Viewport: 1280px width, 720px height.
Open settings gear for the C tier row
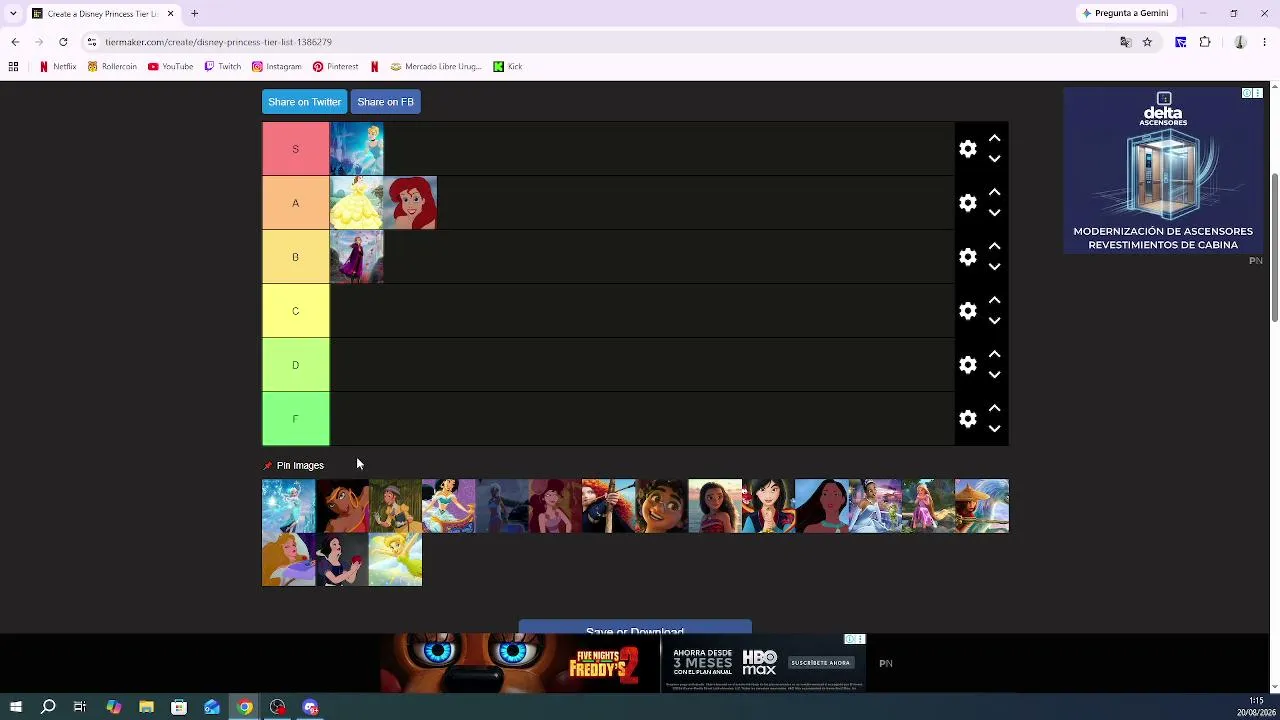968,311
